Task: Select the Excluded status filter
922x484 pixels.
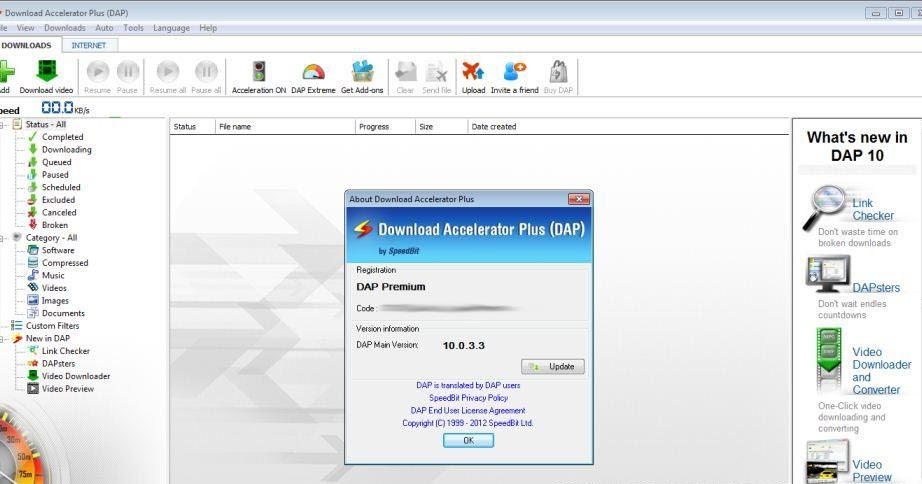Action: [58, 200]
